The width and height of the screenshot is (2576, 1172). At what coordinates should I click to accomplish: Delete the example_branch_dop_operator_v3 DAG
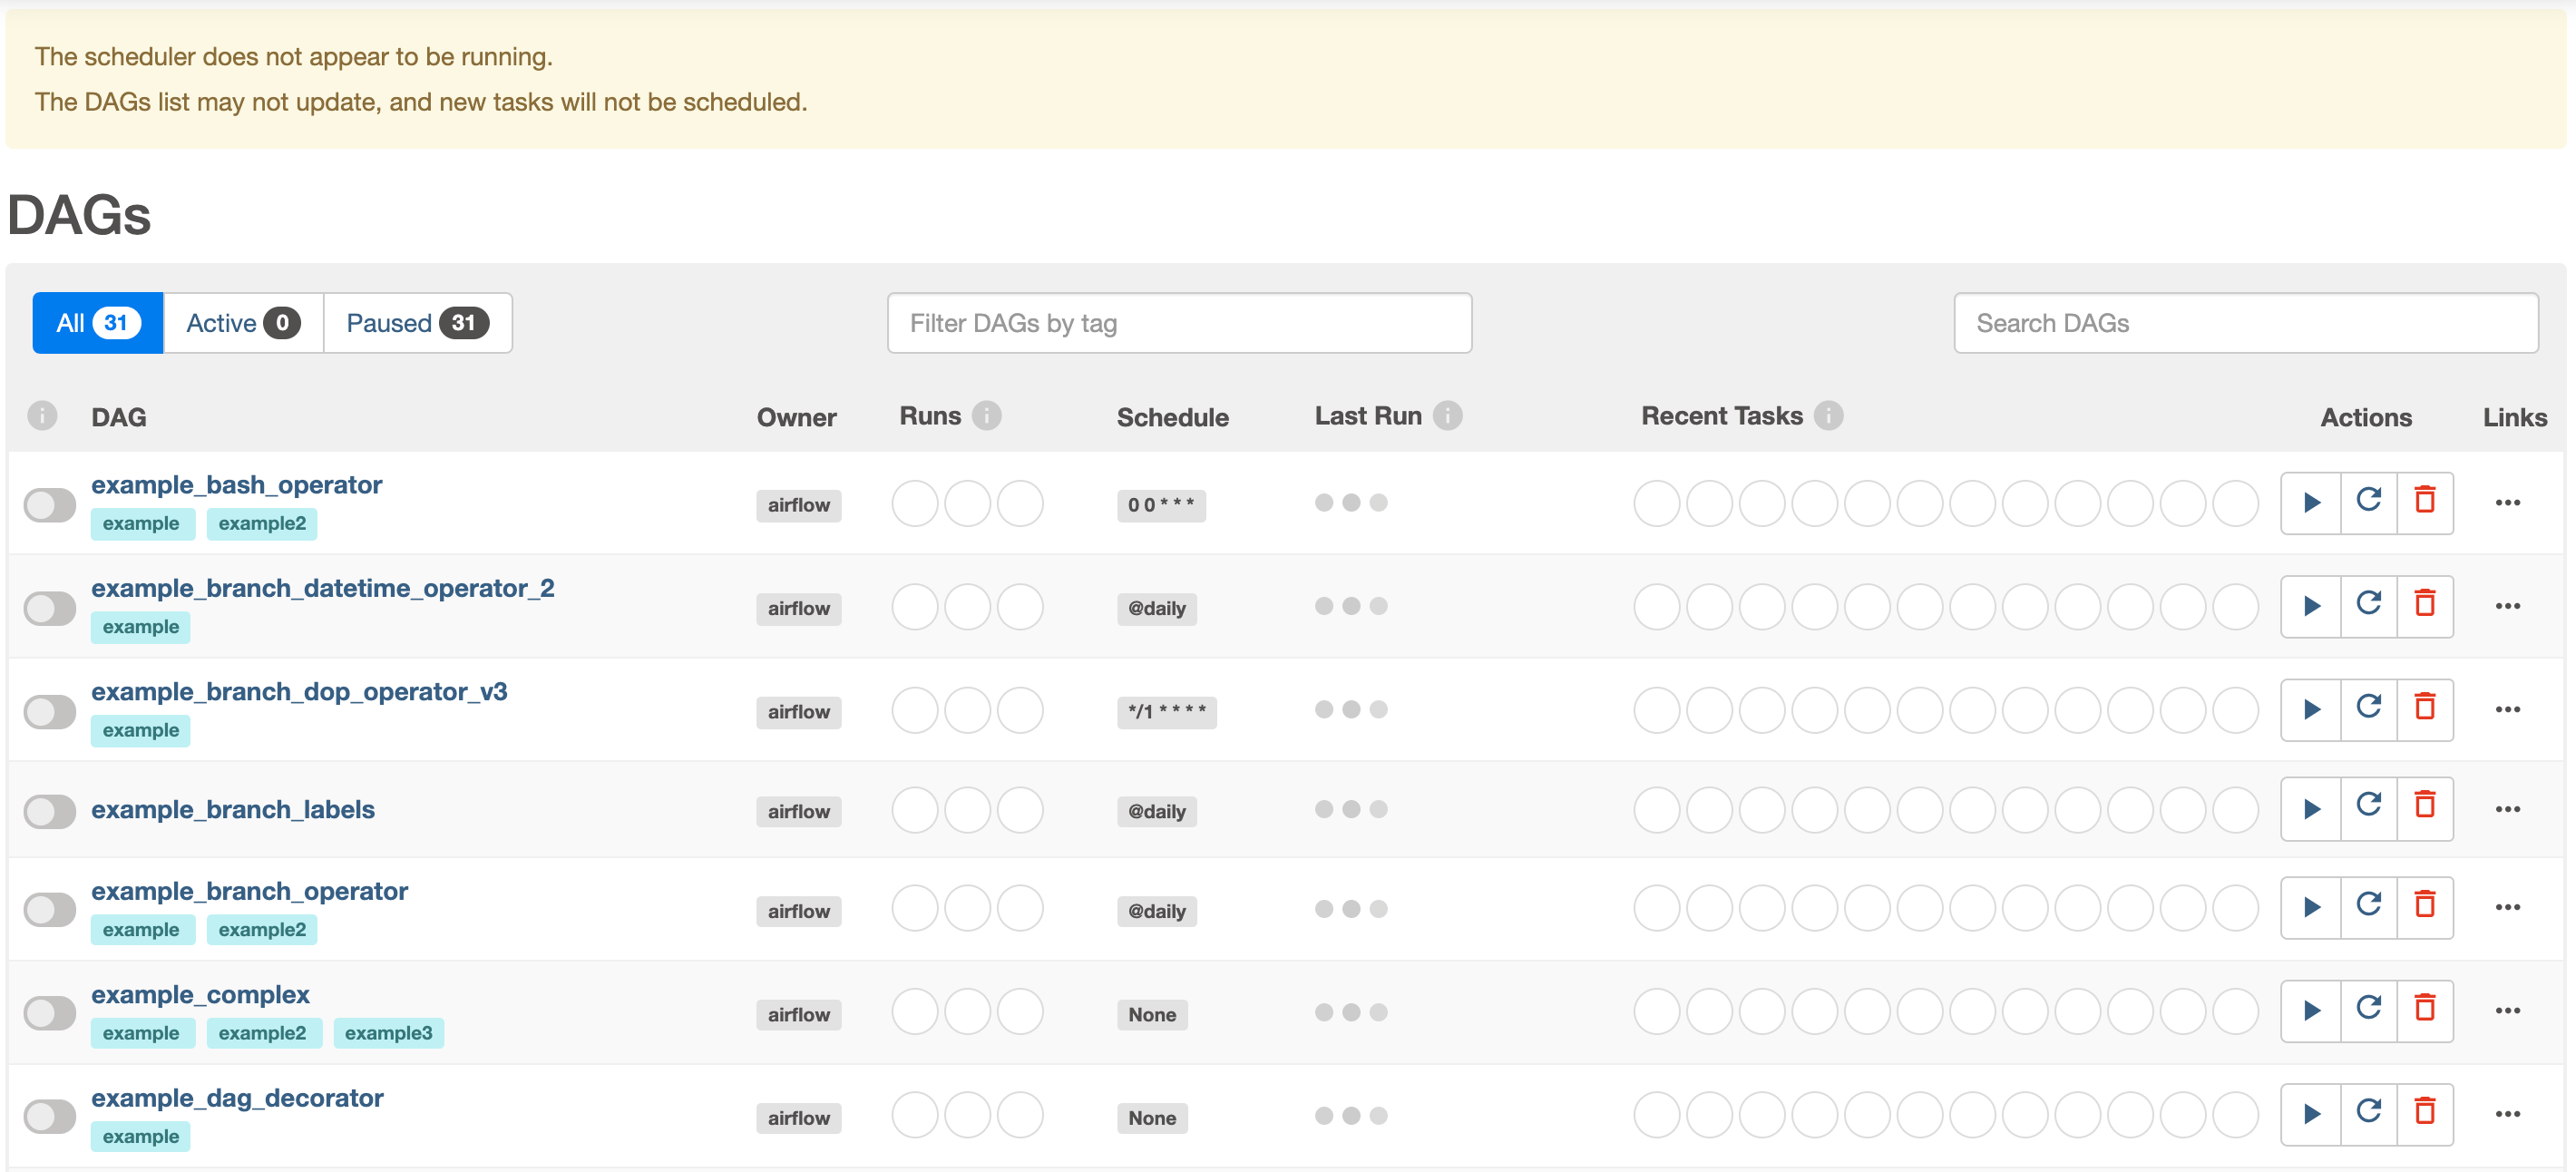point(2424,709)
